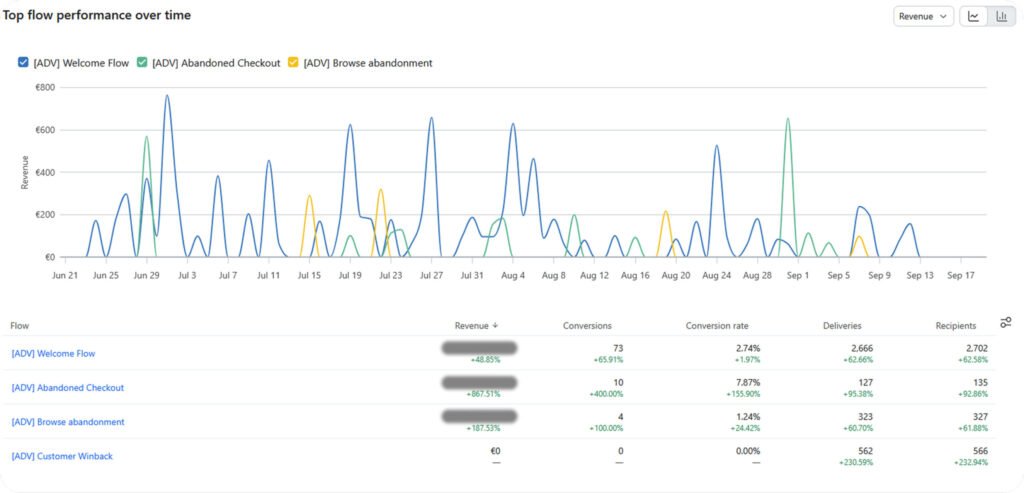Click the Browse abandonment peak near Jul 22
Image resolution: width=1024 pixels, height=493 pixels.
pos(381,190)
